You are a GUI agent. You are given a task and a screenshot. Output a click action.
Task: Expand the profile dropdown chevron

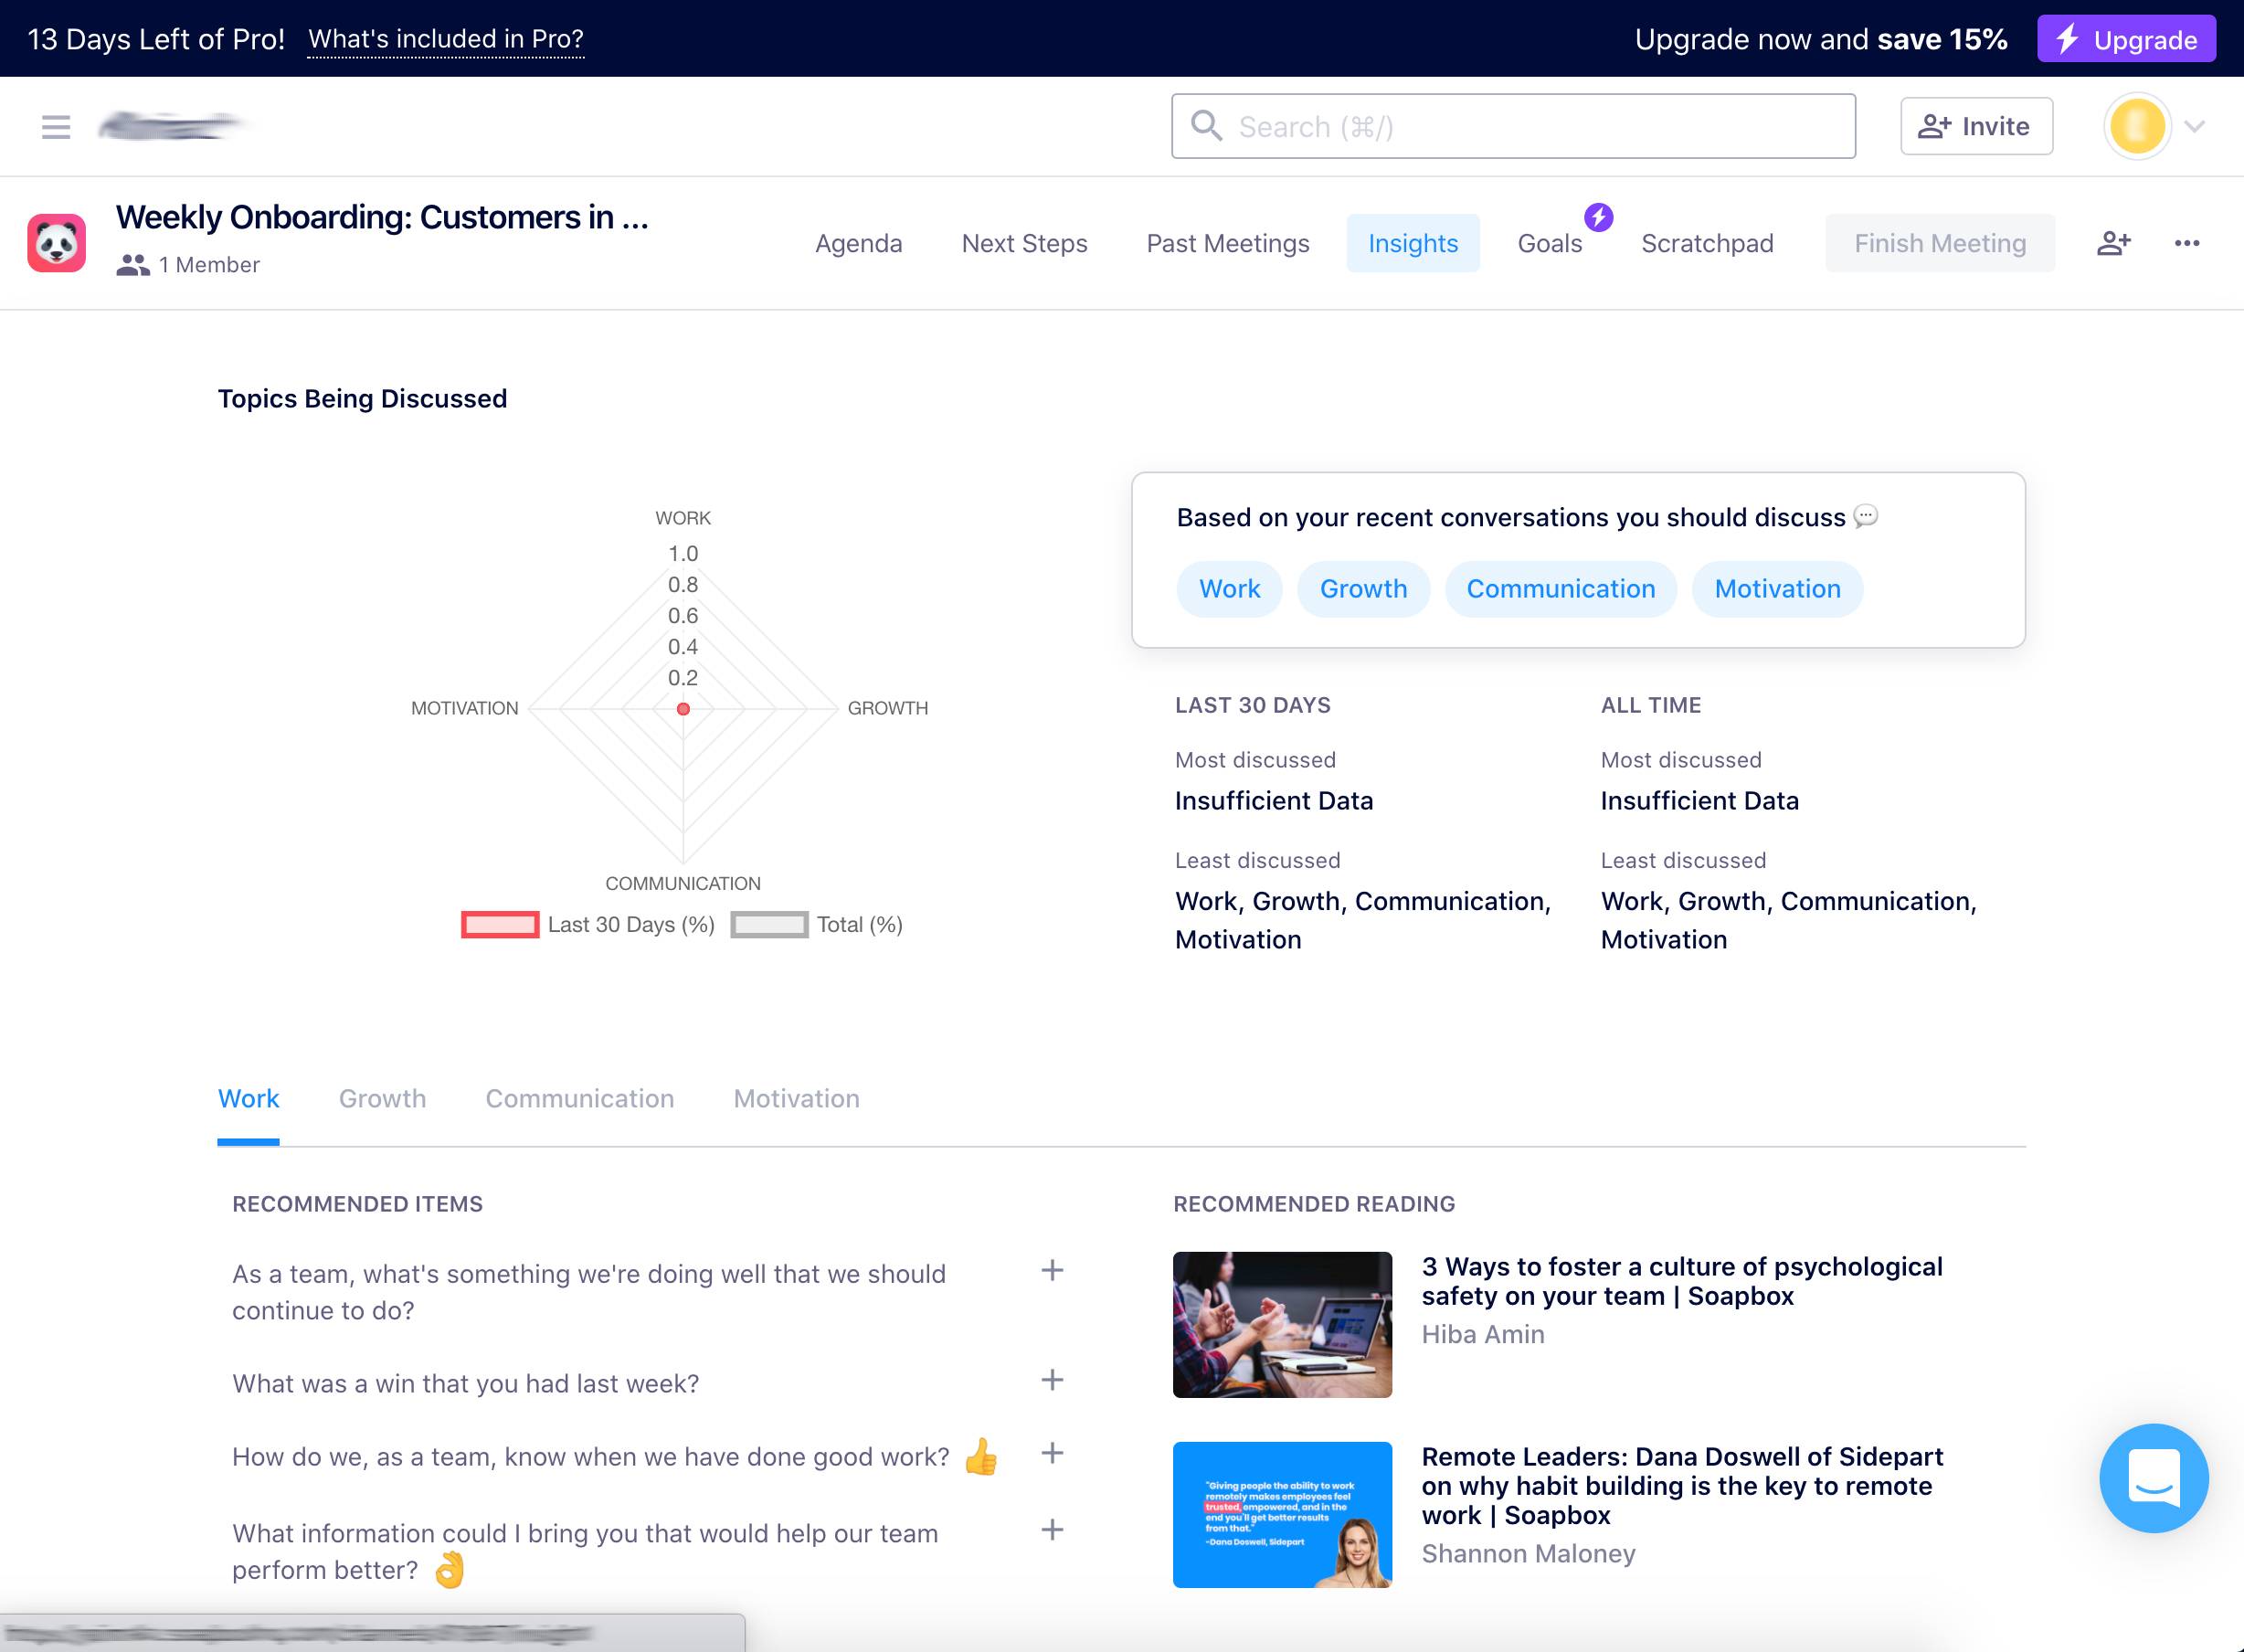[2195, 127]
